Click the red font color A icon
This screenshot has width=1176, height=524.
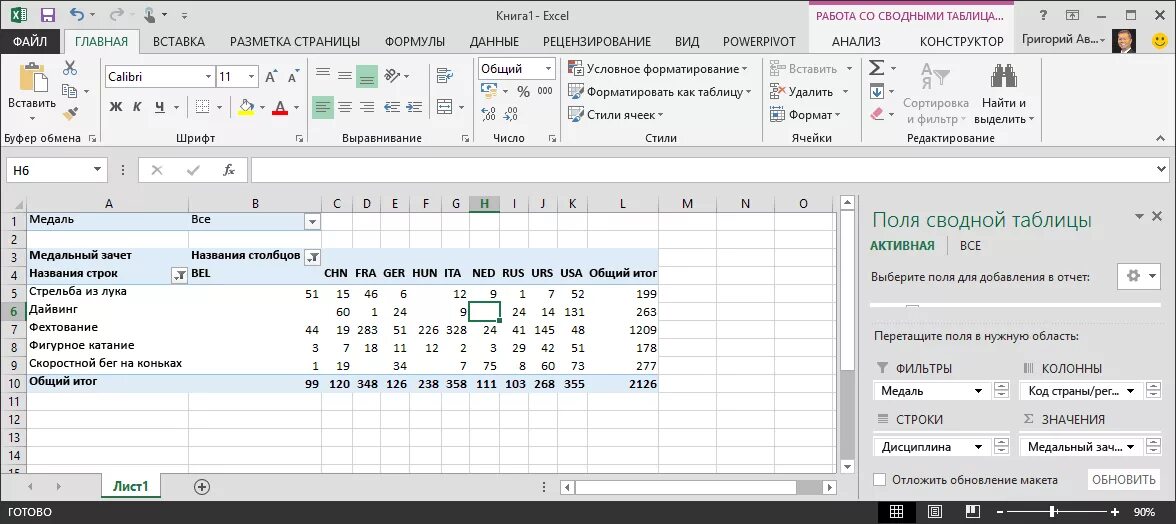[280, 107]
